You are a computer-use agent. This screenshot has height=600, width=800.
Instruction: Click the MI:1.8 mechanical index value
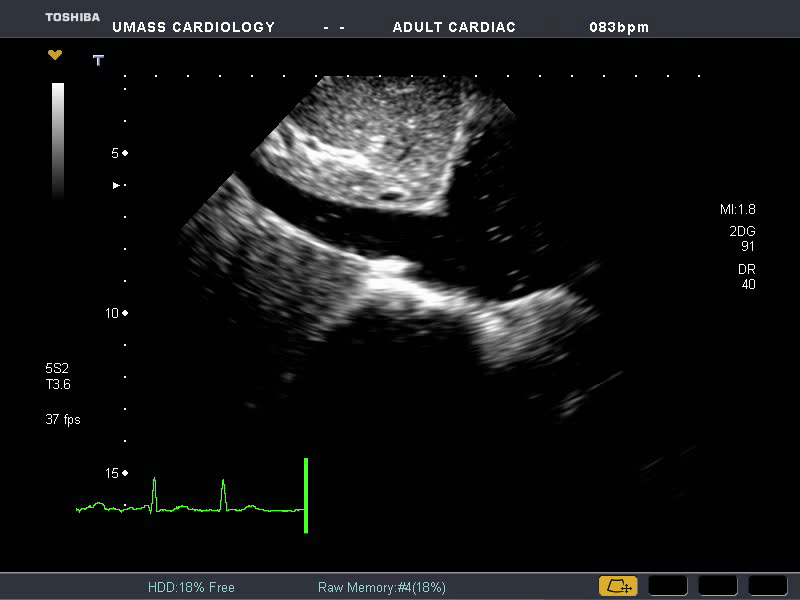click(738, 210)
